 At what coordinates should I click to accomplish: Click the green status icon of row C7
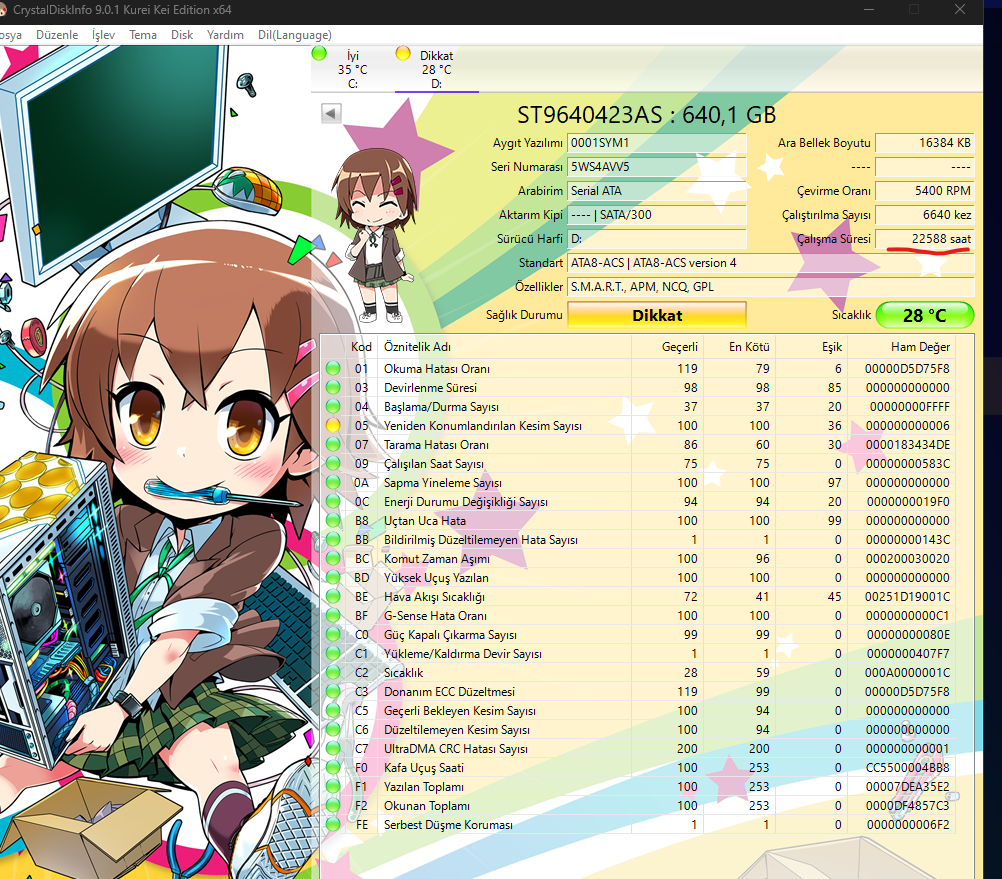tap(333, 748)
